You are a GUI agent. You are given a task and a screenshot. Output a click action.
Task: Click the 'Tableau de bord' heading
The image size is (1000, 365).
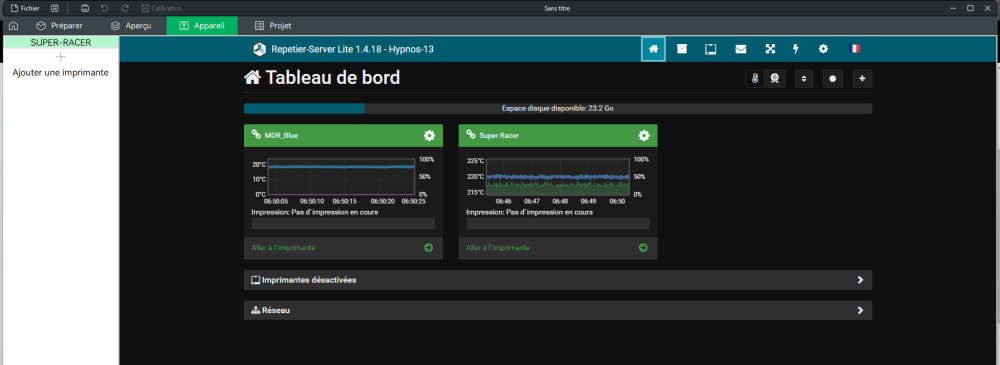tap(332, 78)
